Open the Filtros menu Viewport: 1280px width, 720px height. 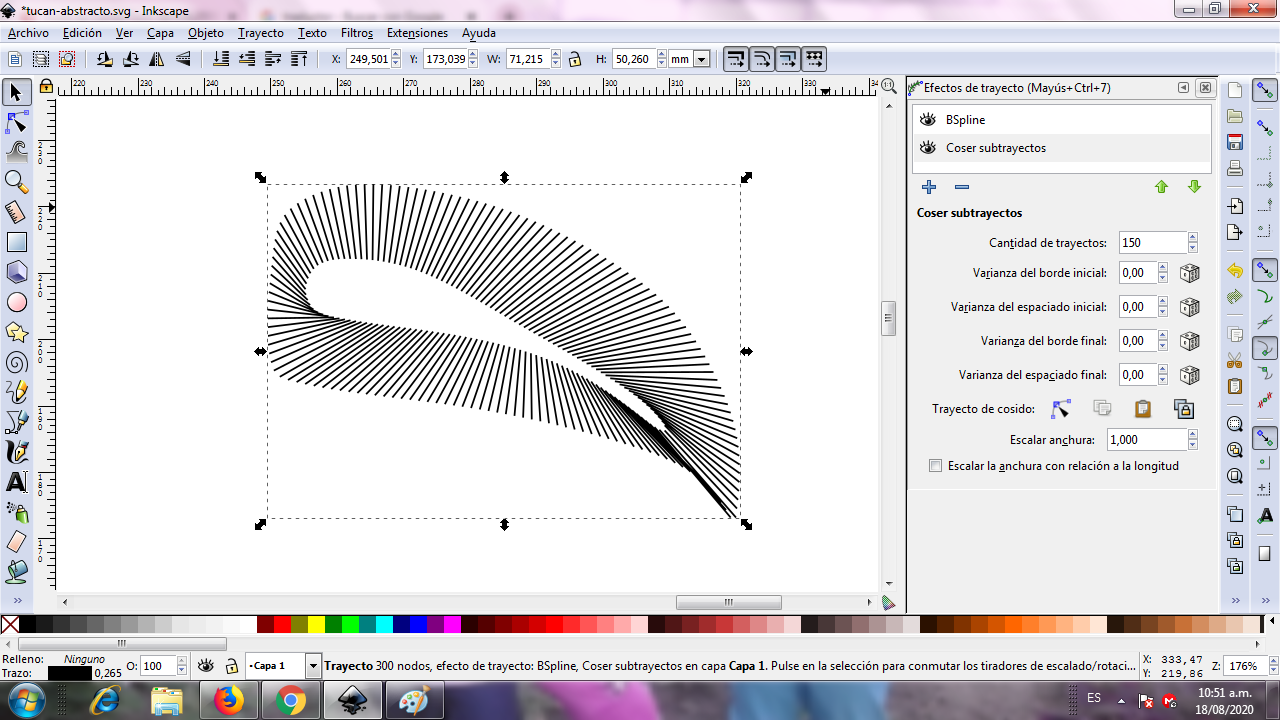point(357,33)
